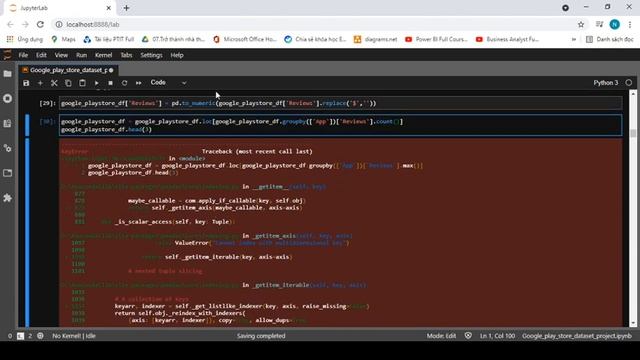Click the Saving completed status message
The height and width of the screenshot is (360, 640).
pos(261,336)
